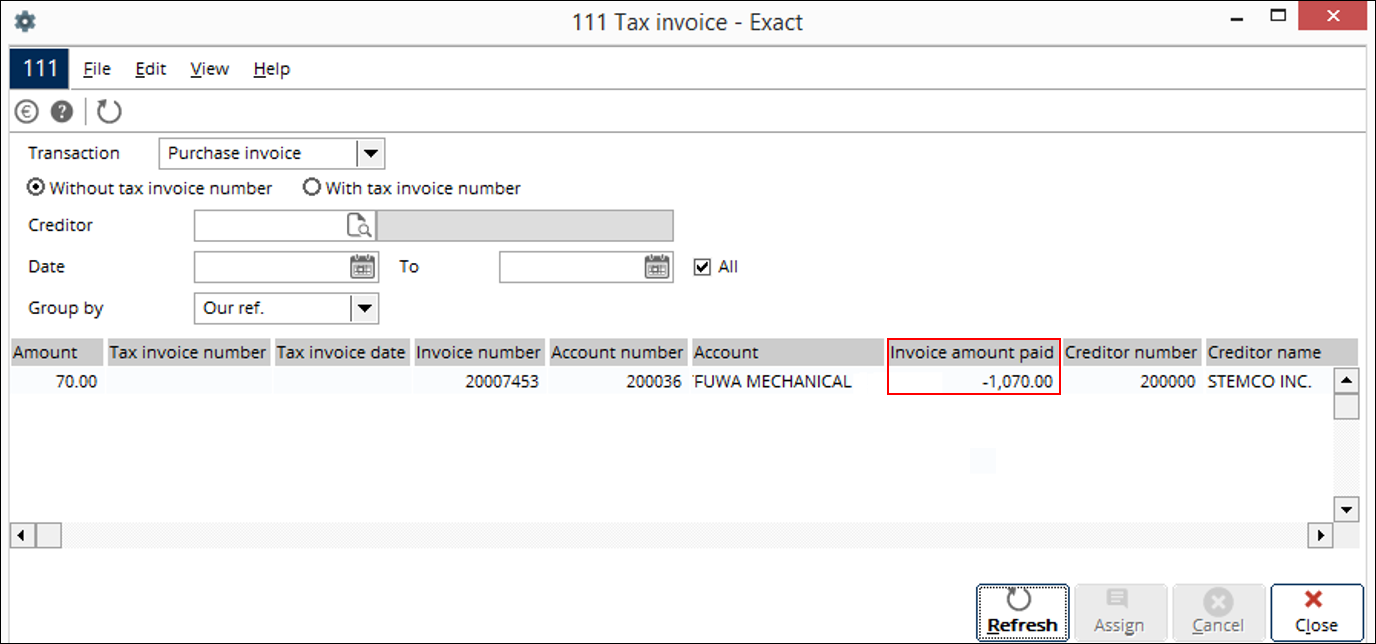
Task: Click horizontal scrollbar right arrow
Action: [x=1322, y=536]
